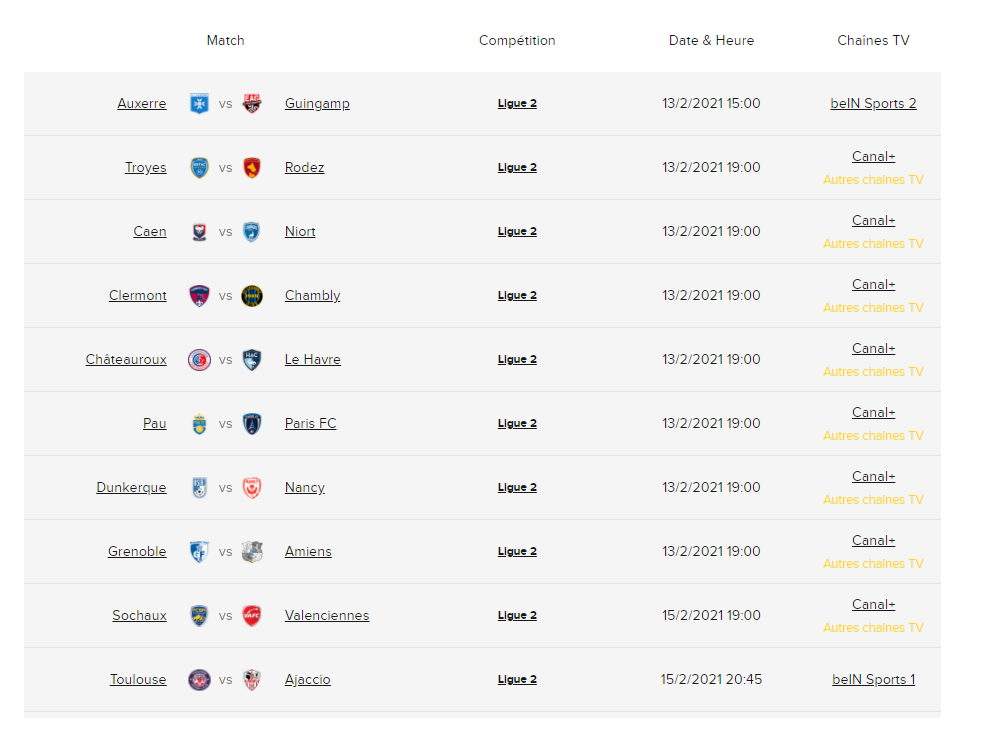Expand Autres chaînes TV for Sochaux match

(x=873, y=628)
